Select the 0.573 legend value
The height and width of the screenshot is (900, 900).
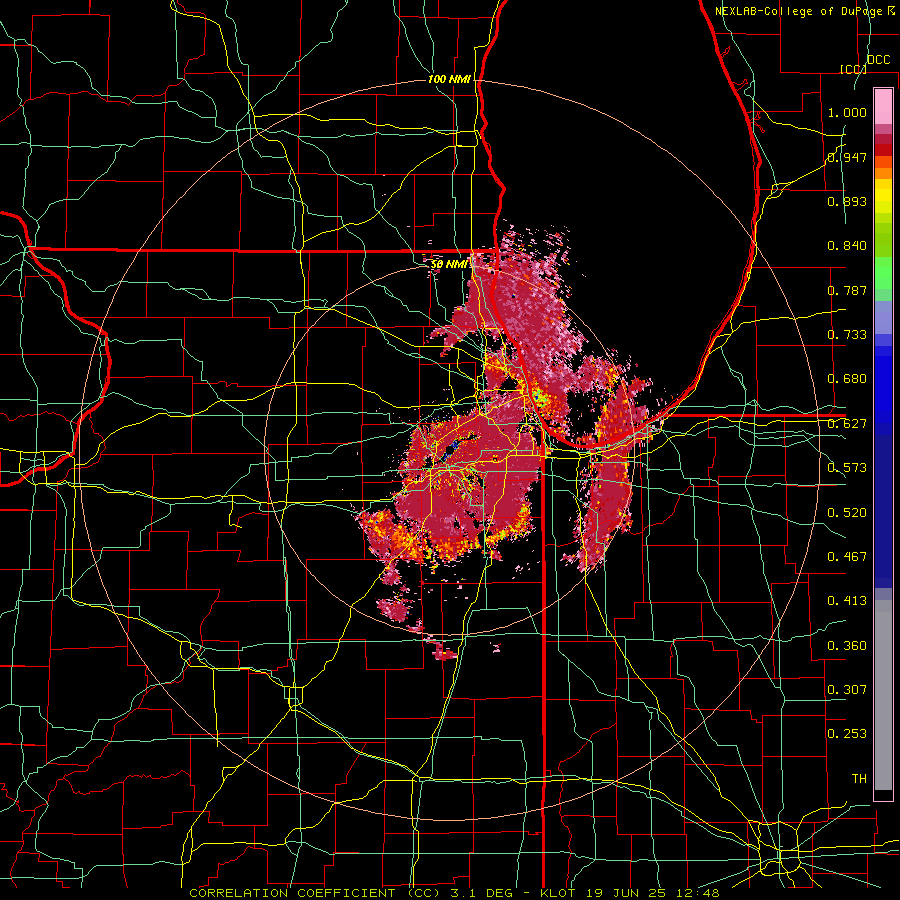coord(847,468)
